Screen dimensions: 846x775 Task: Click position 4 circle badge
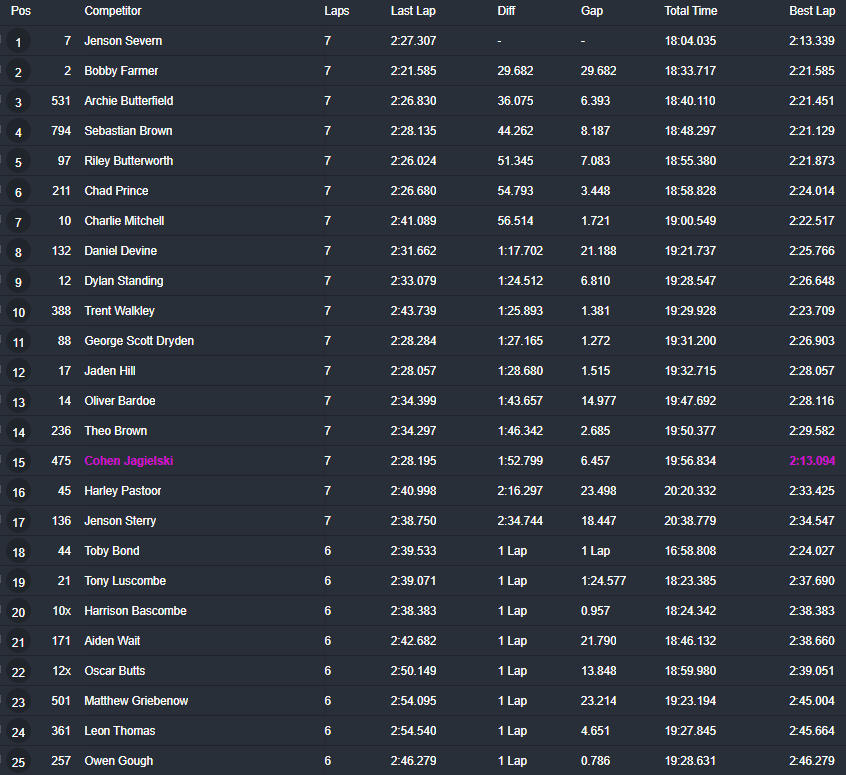pos(18,132)
